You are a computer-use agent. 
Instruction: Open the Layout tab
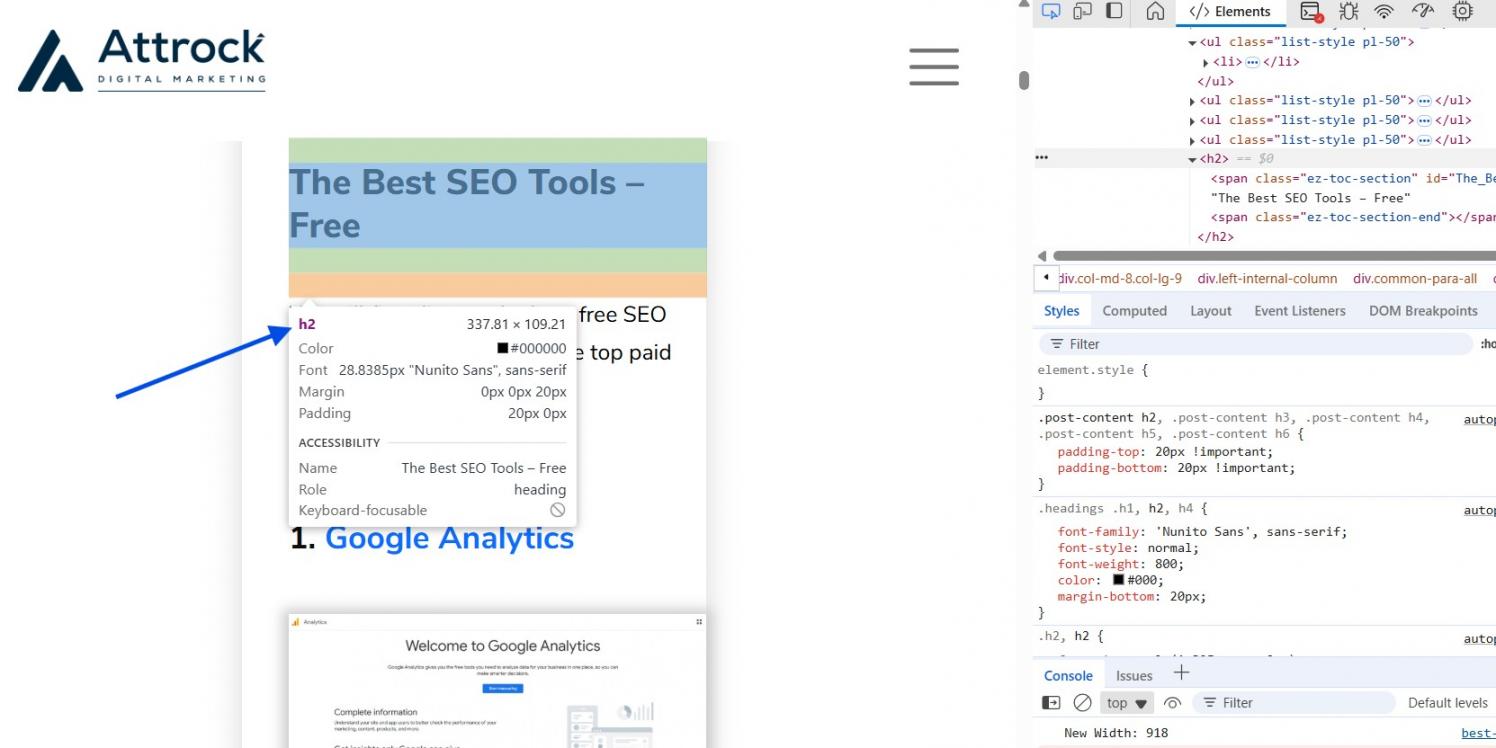coord(1210,311)
